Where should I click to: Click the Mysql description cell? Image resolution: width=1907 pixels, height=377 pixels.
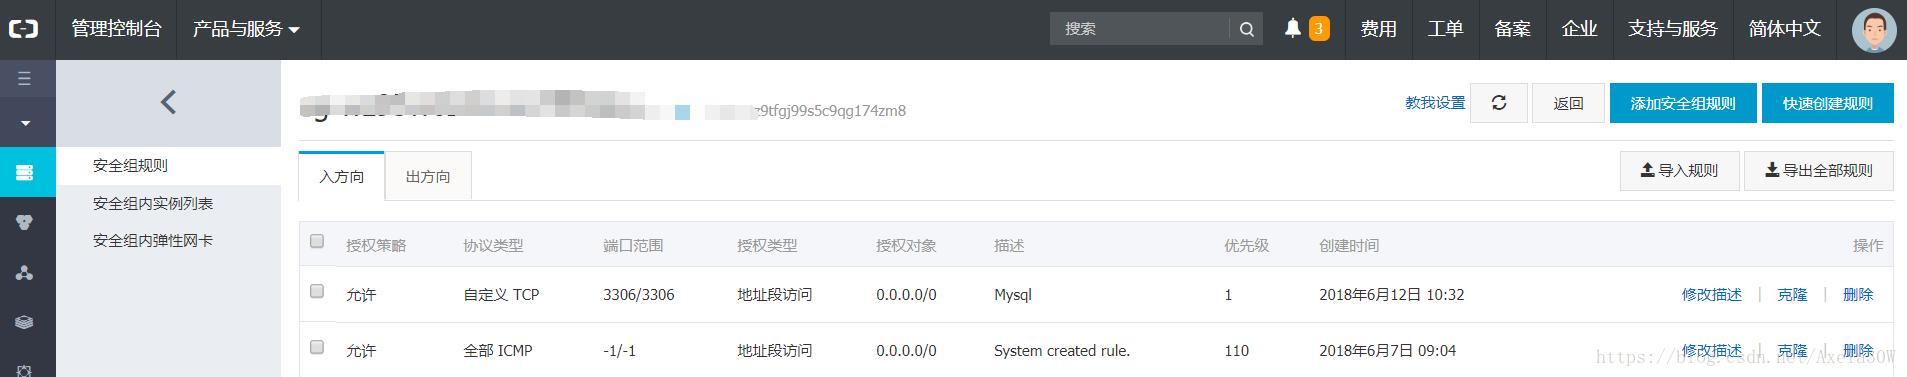pos(1013,295)
